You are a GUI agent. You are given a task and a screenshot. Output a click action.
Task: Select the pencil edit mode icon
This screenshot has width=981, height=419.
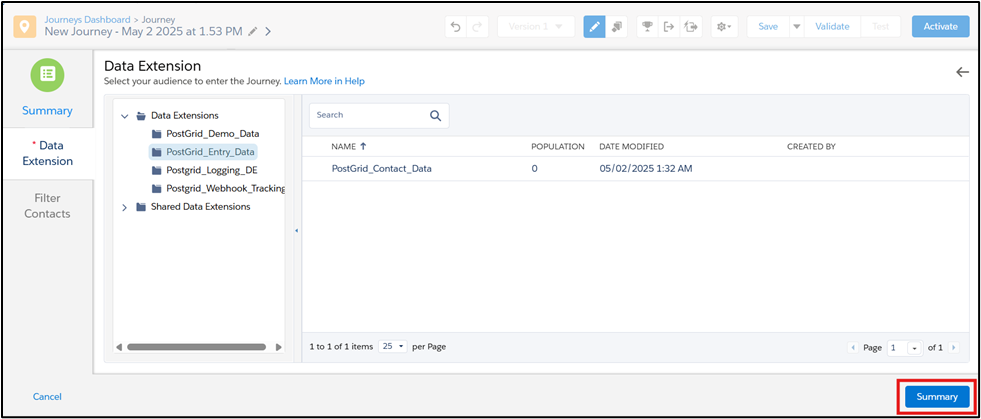594,27
